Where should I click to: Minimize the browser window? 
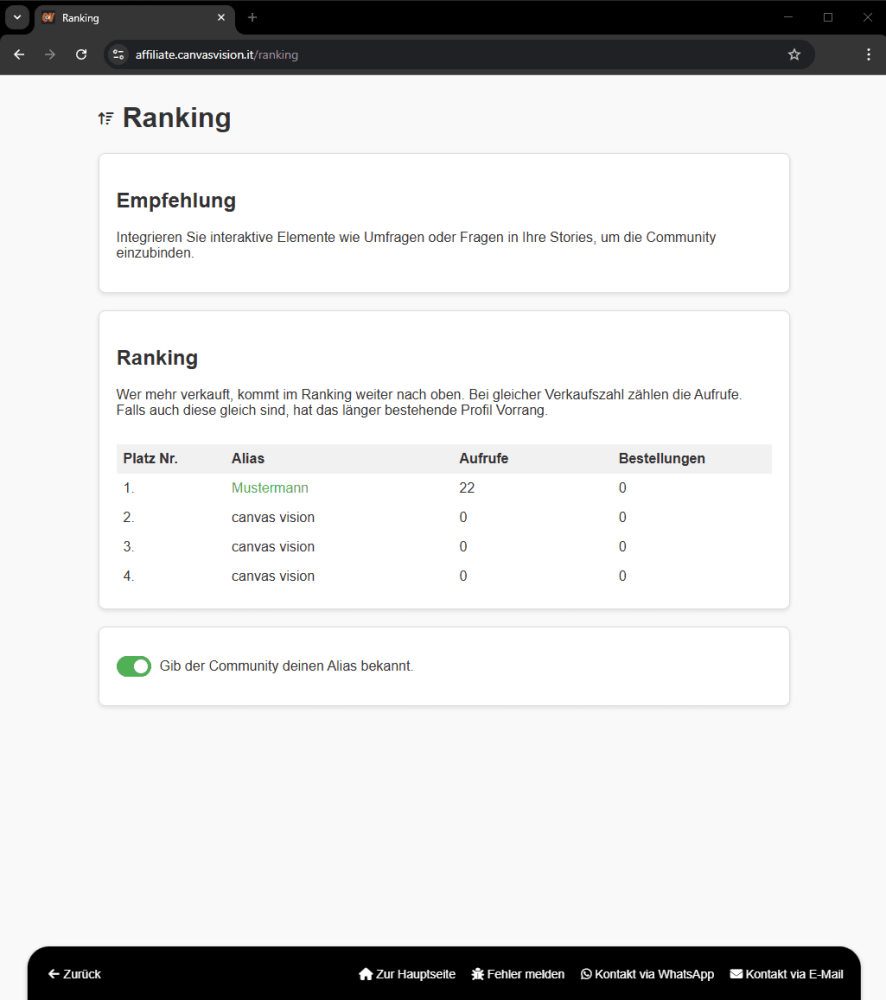788,17
